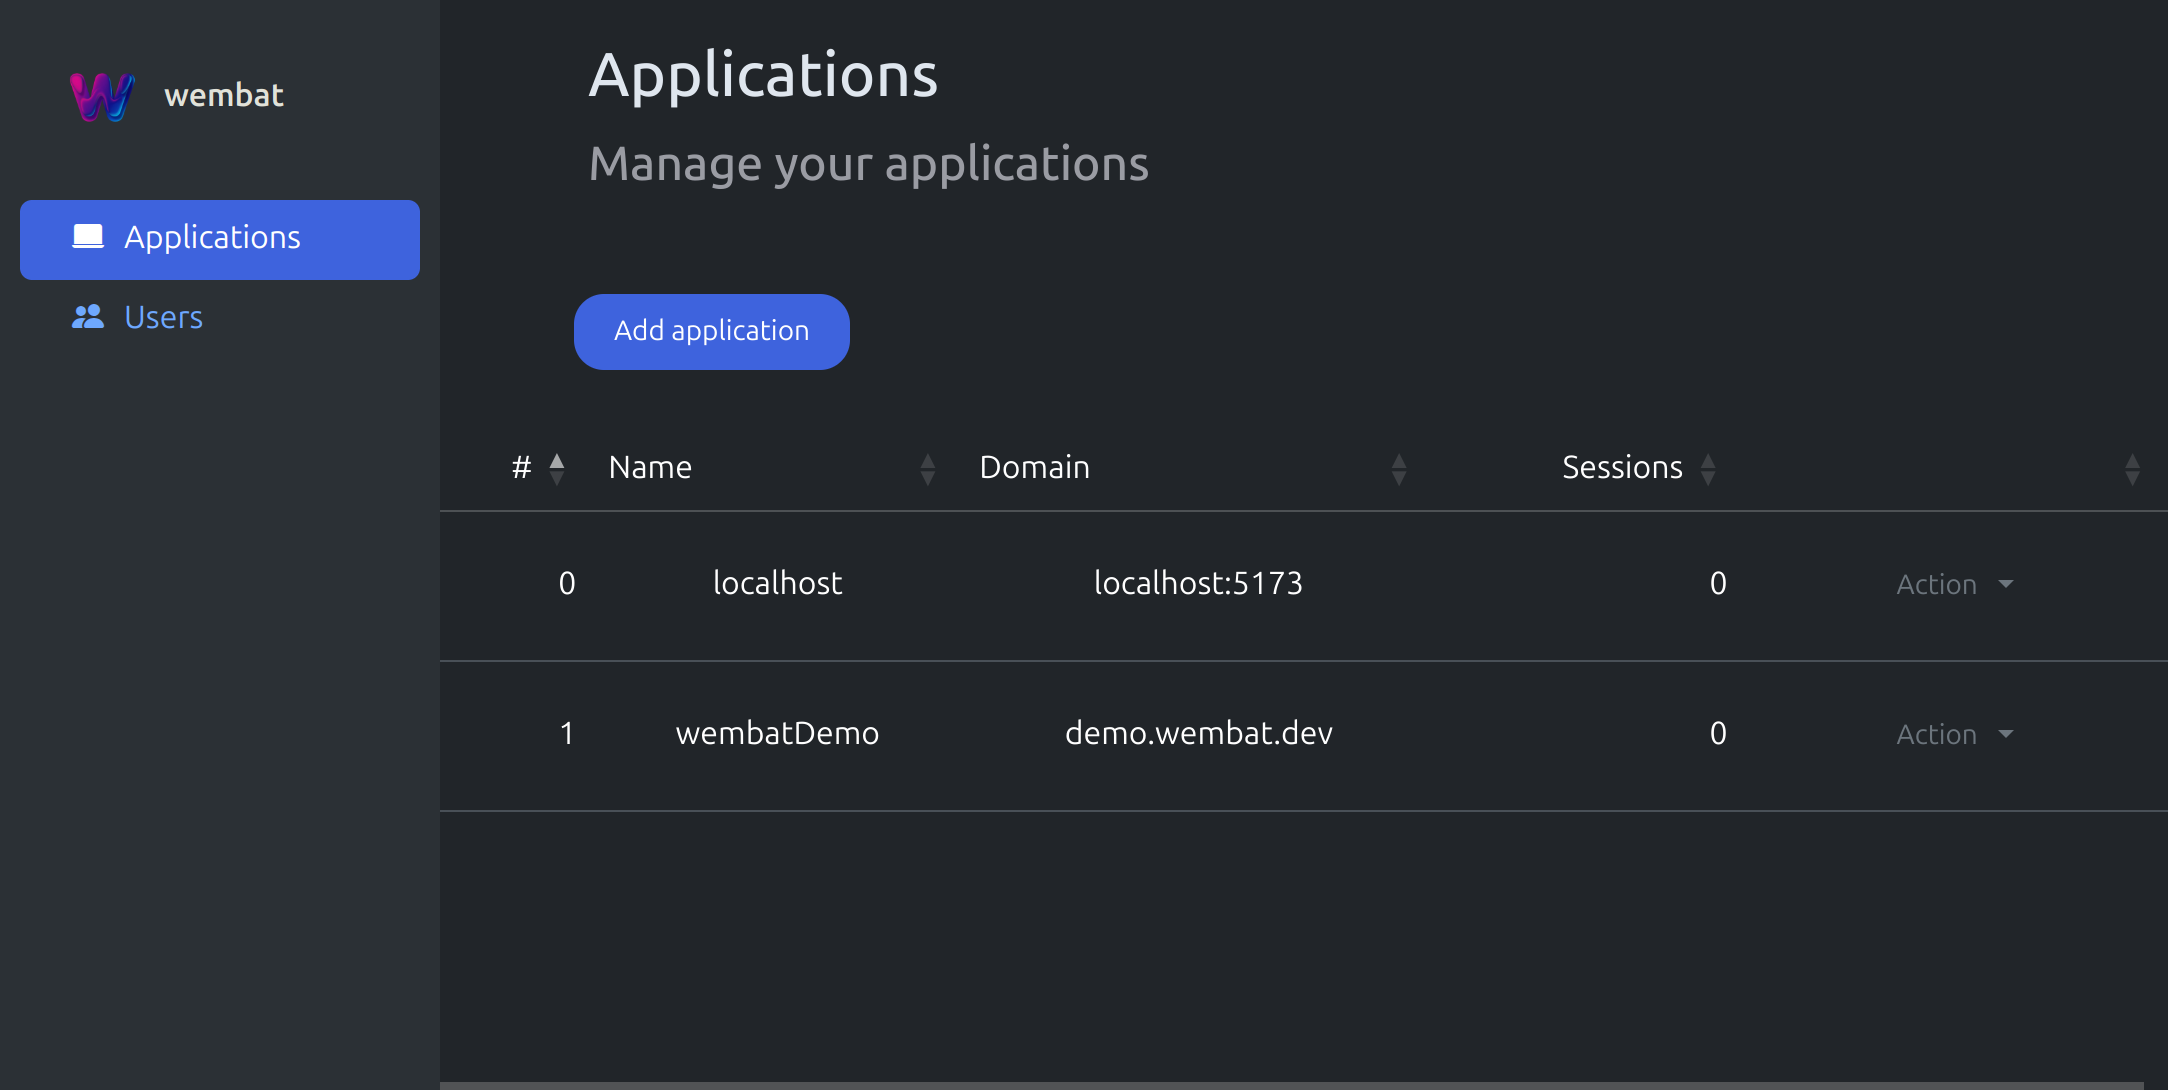Screen dimensions: 2168x1090
Task: Click the people icon beside Users
Action: click(88, 317)
